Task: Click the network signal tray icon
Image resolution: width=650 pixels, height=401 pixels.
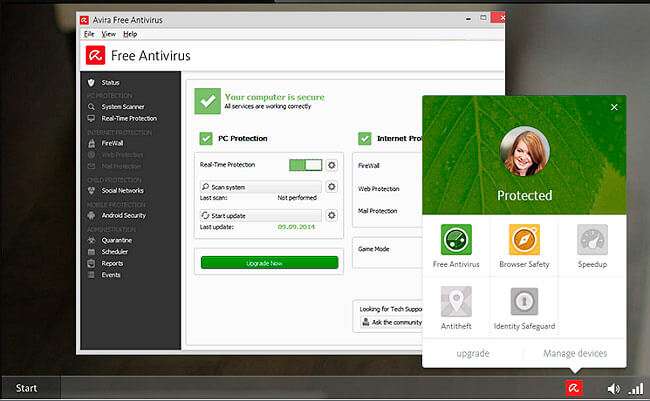Action: click(635, 389)
